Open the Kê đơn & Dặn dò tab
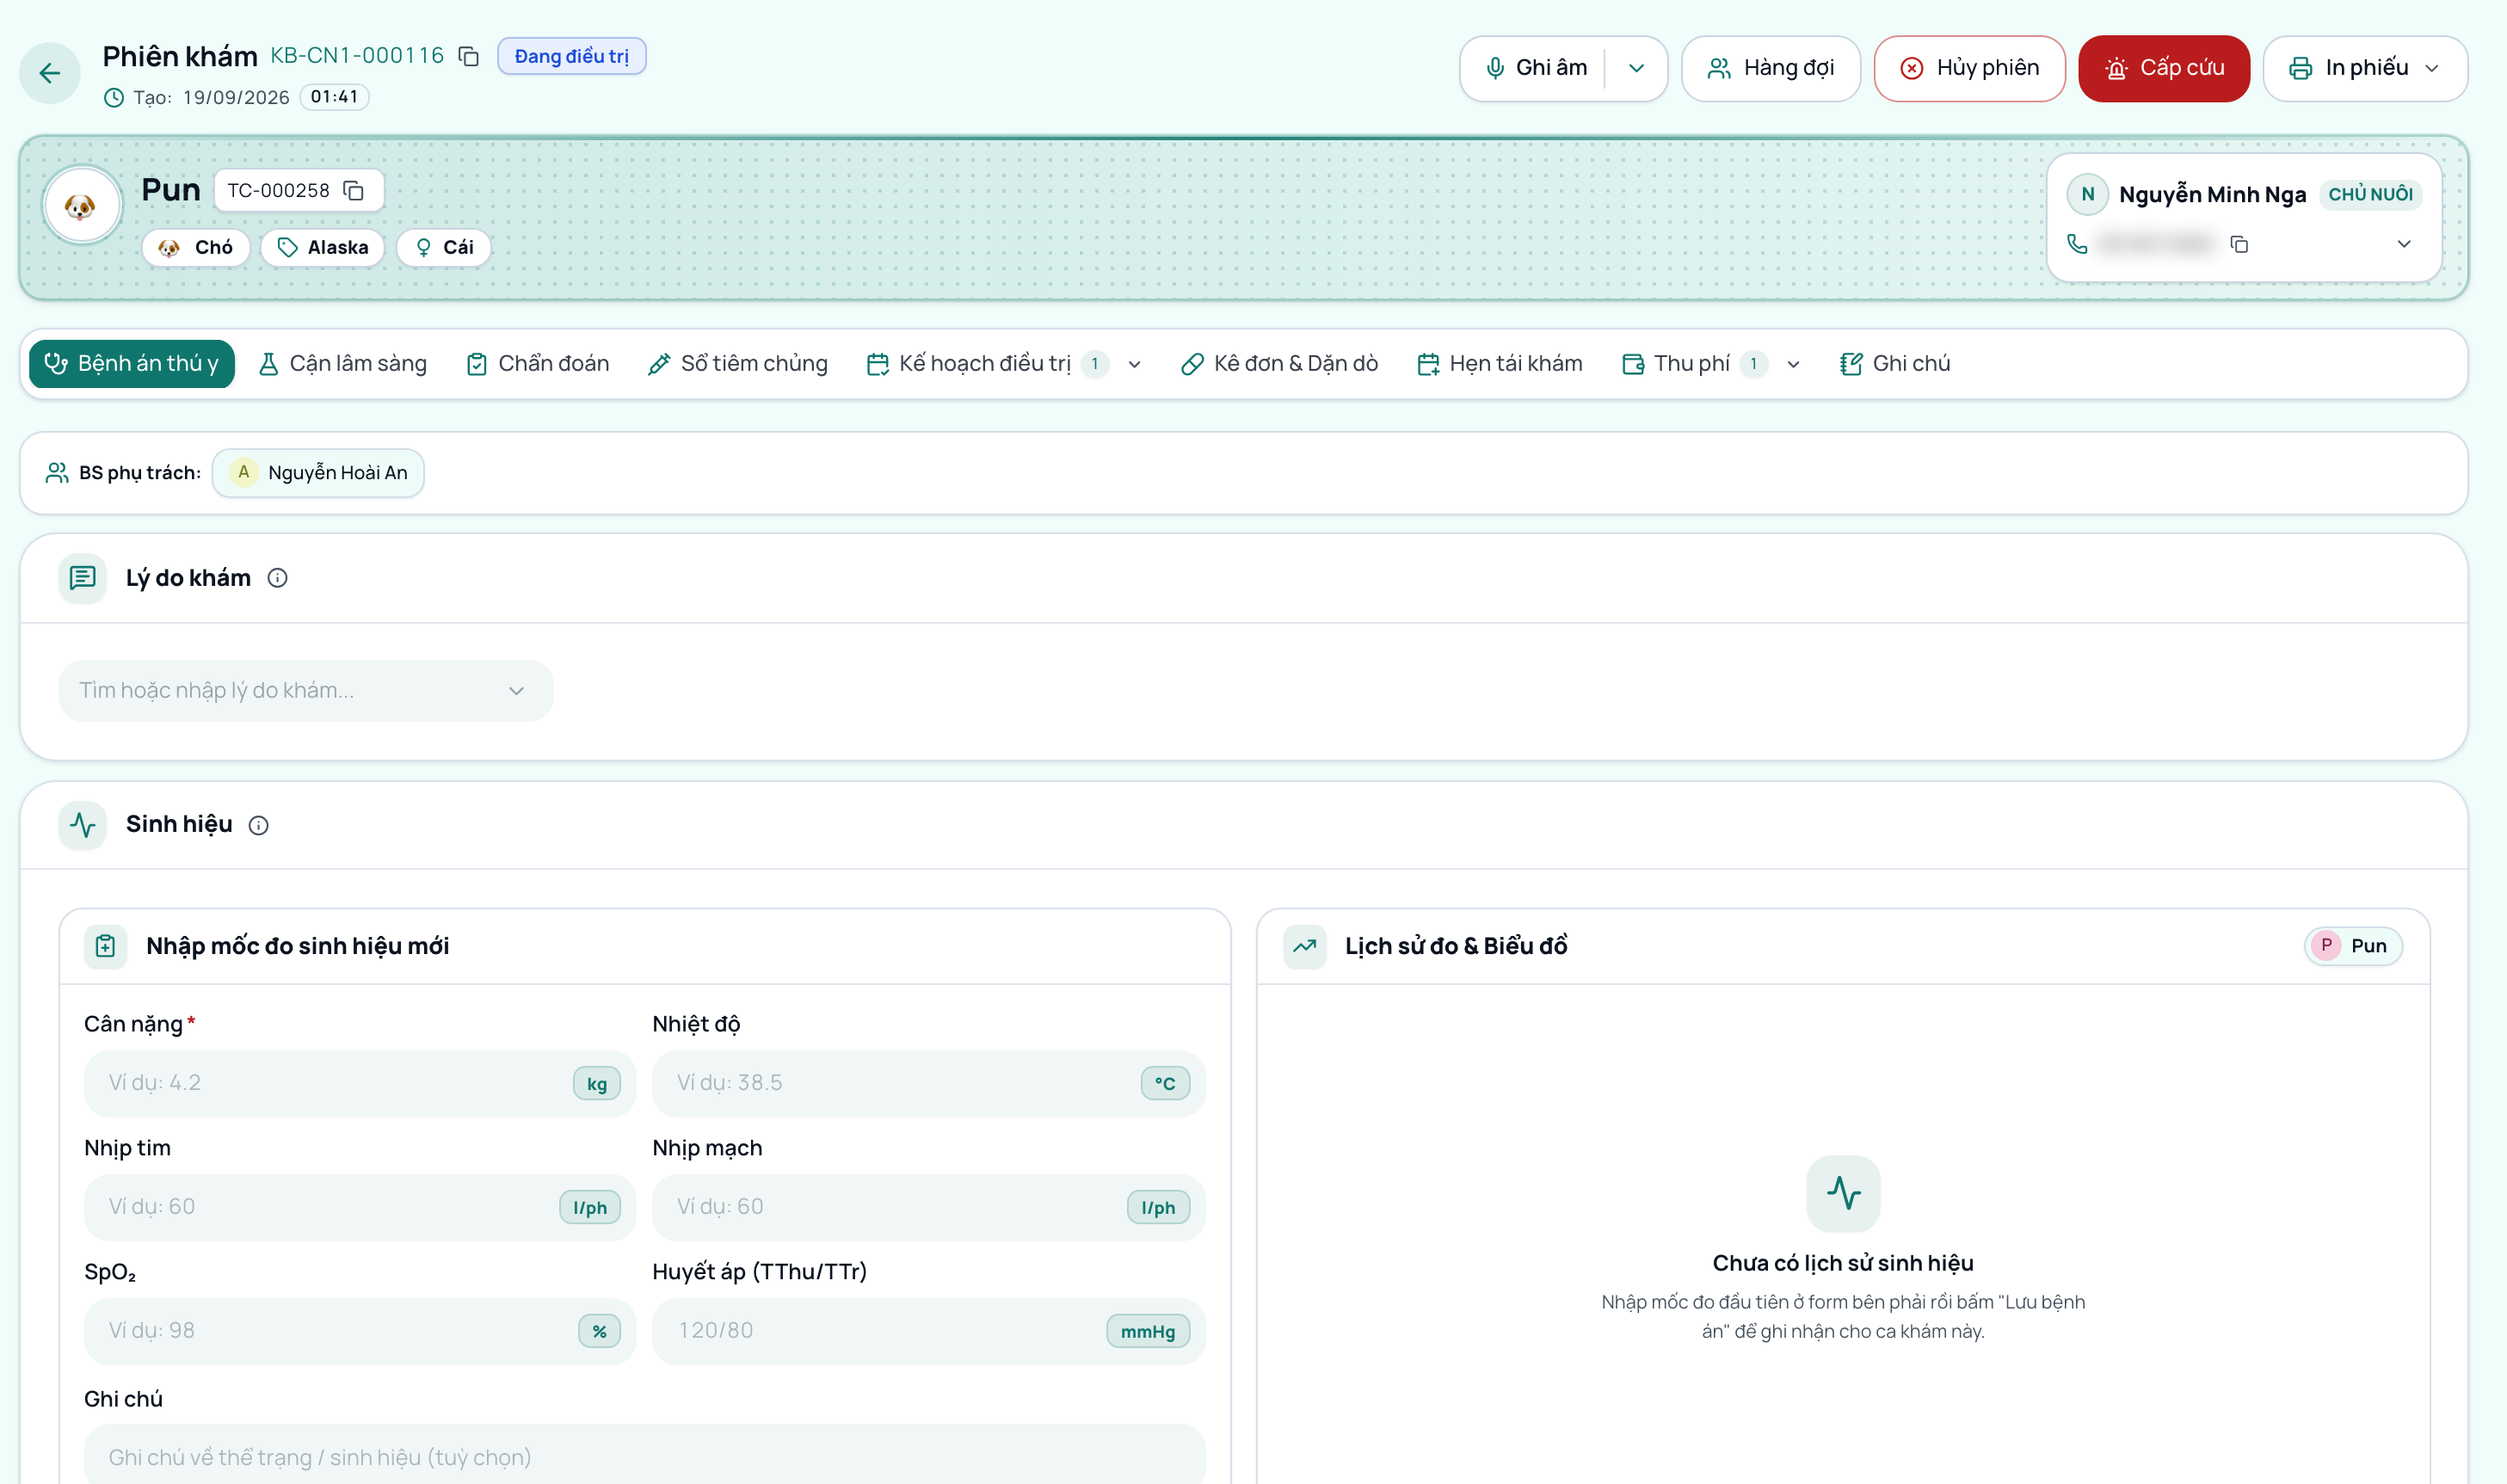The image size is (2507, 1484). tap(1280, 364)
